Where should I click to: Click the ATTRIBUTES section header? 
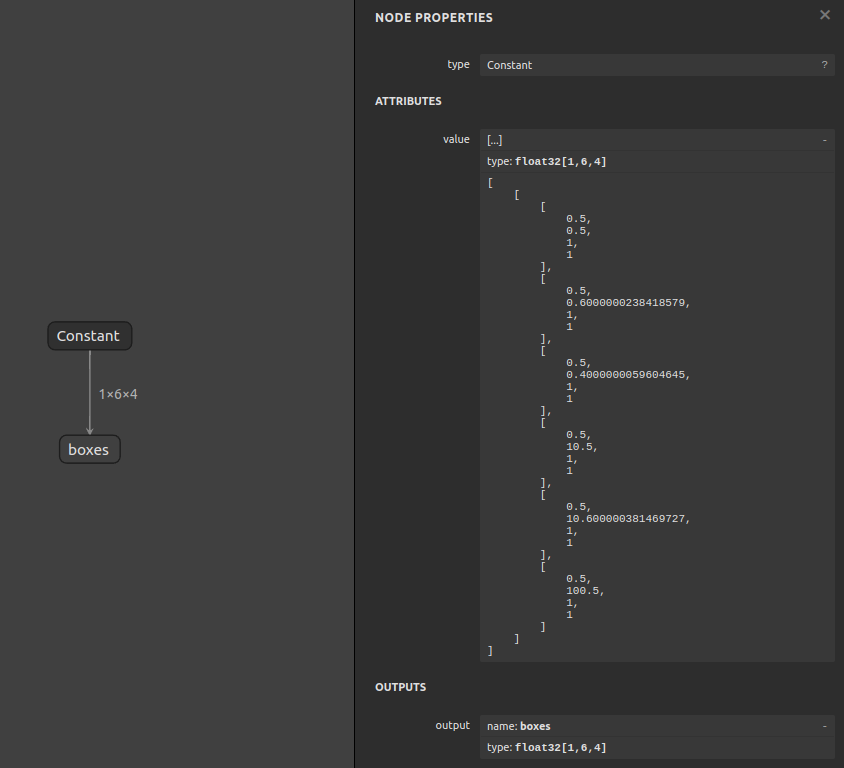point(408,101)
